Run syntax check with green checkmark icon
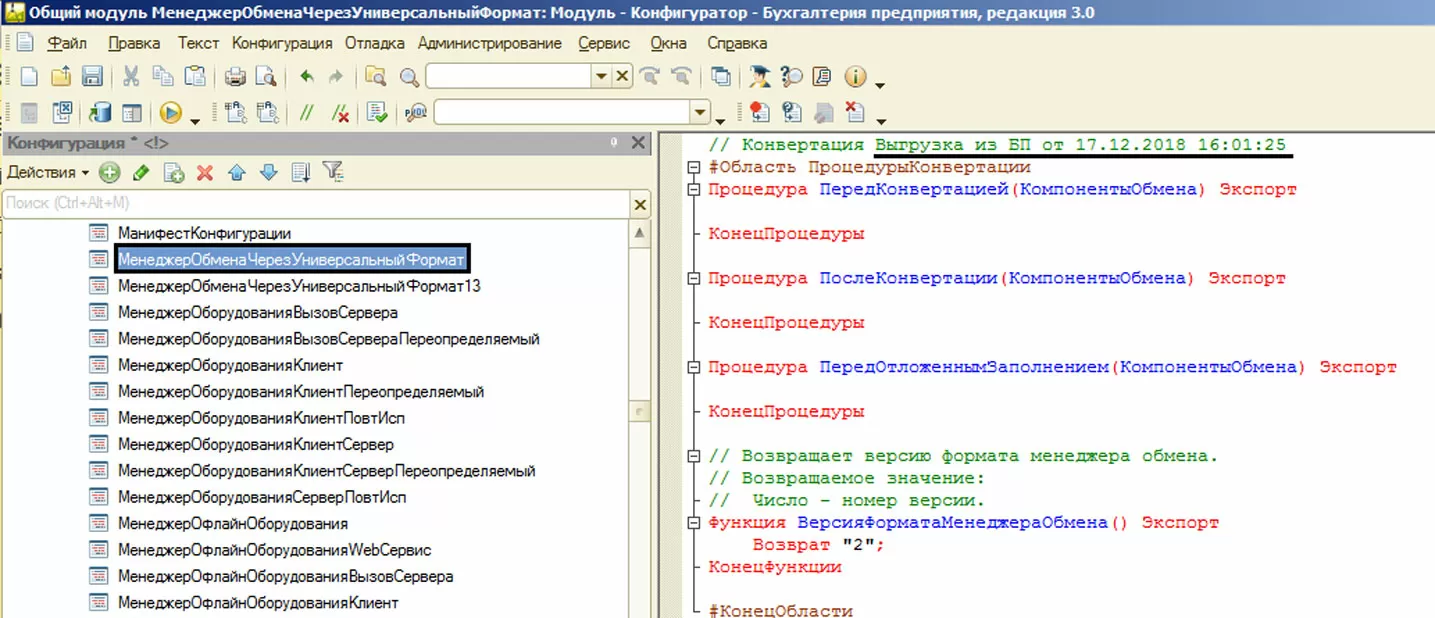Viewport: 1435px width, 618px height. pyautogui.click(x=377, y=113)
